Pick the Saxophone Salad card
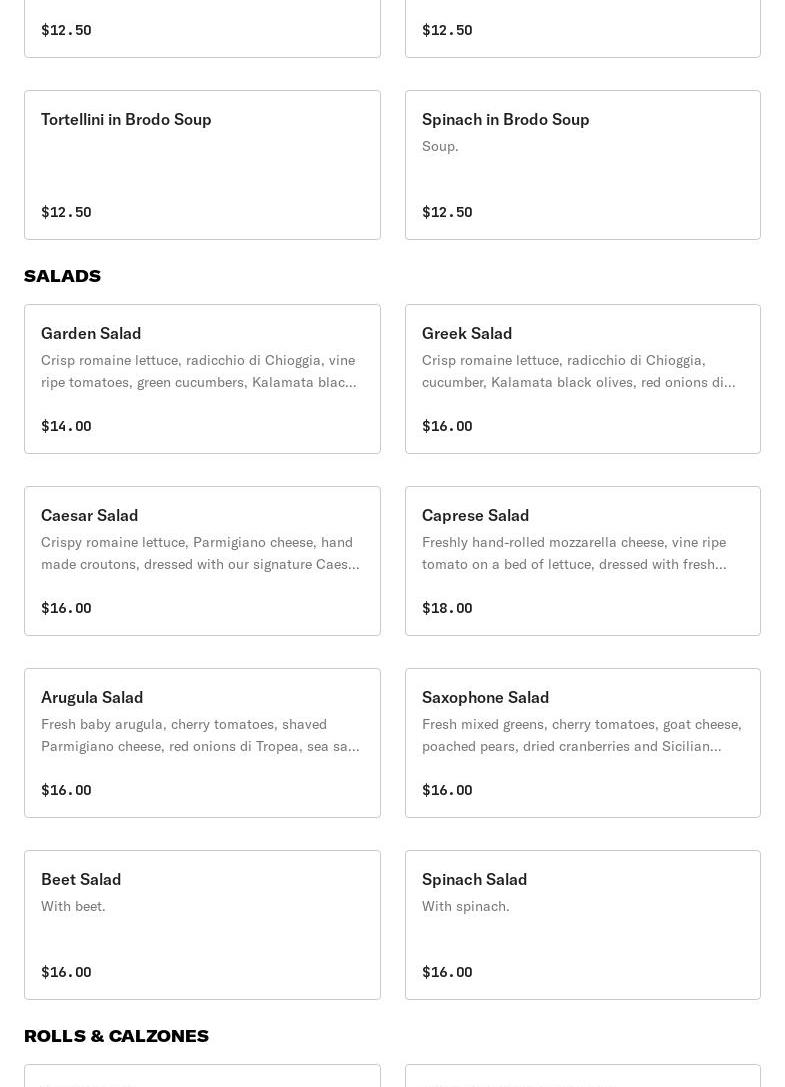Viewport: 785px width, 1087px height. coord(583,743)
